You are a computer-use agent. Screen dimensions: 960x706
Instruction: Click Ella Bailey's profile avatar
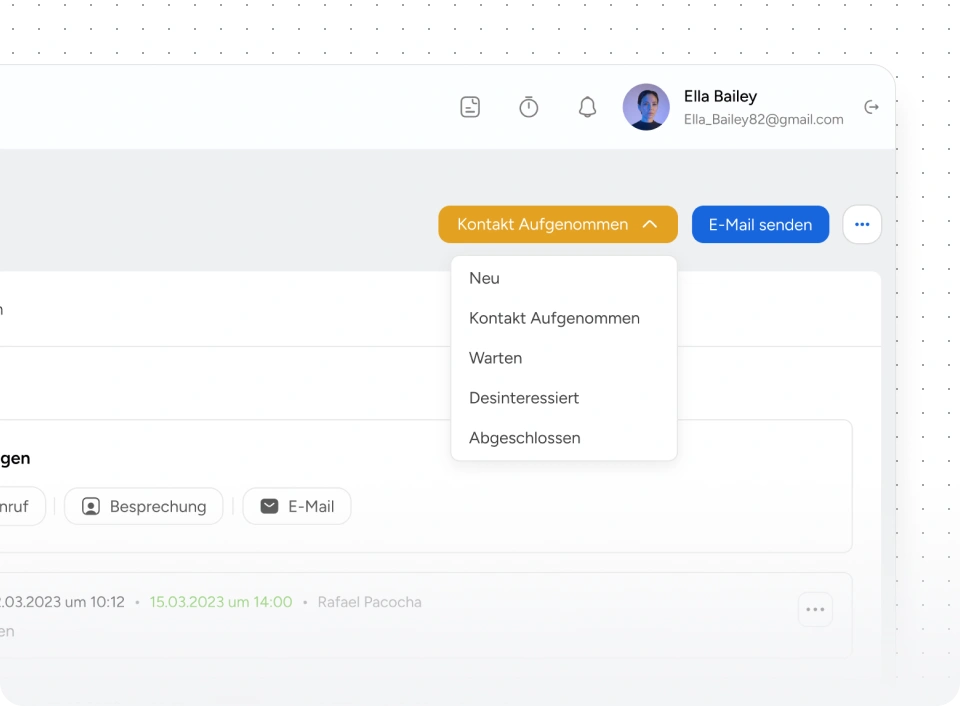646,107
